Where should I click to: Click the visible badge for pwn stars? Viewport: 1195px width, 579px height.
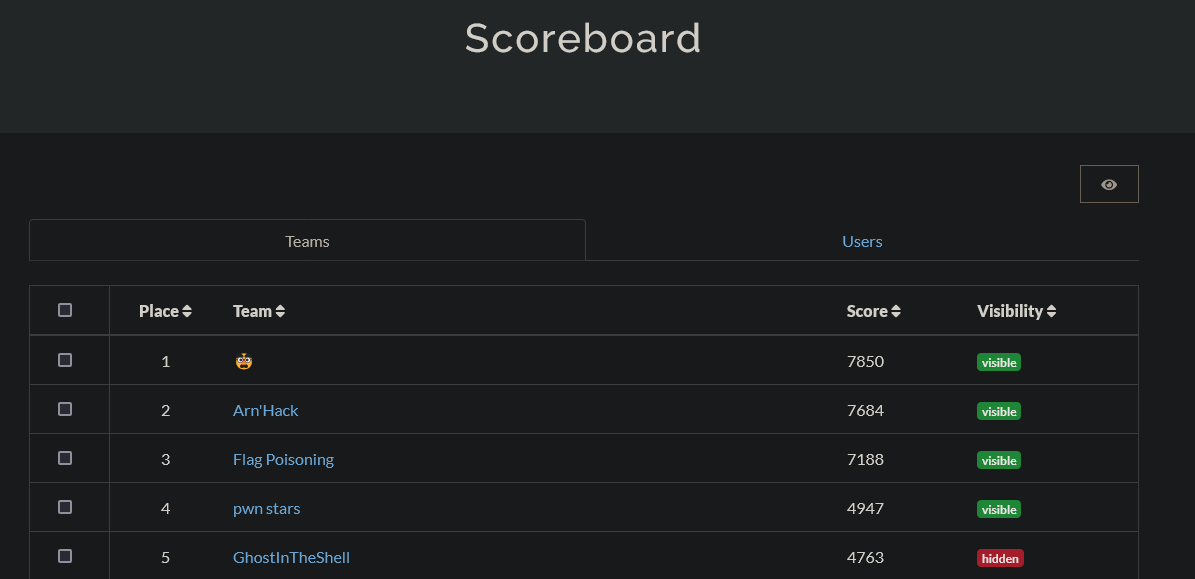pos(998,509)
